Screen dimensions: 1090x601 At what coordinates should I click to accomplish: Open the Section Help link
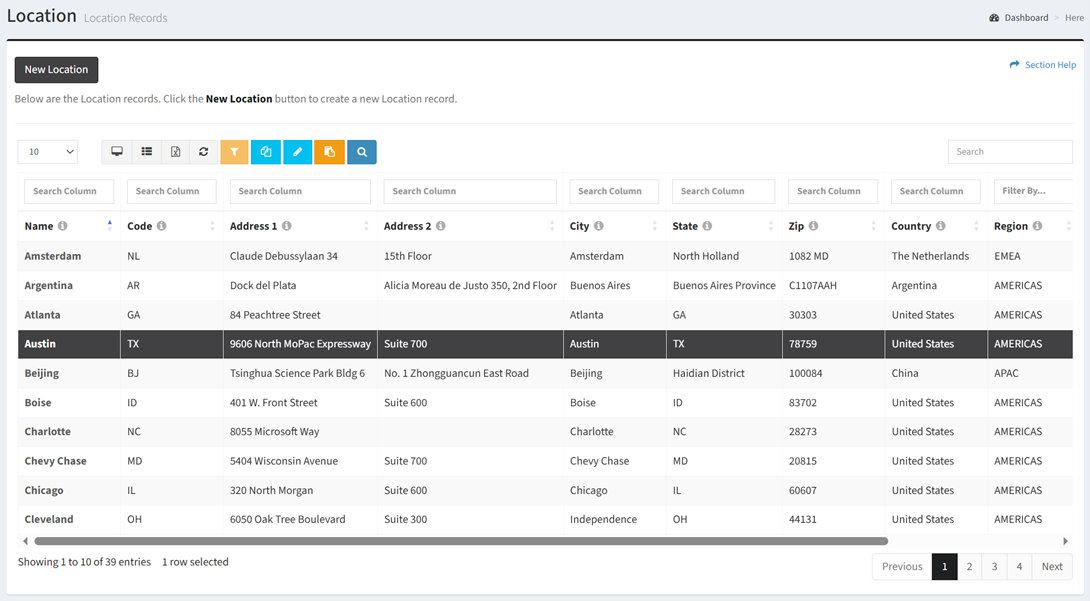[x=1043, y=65]
